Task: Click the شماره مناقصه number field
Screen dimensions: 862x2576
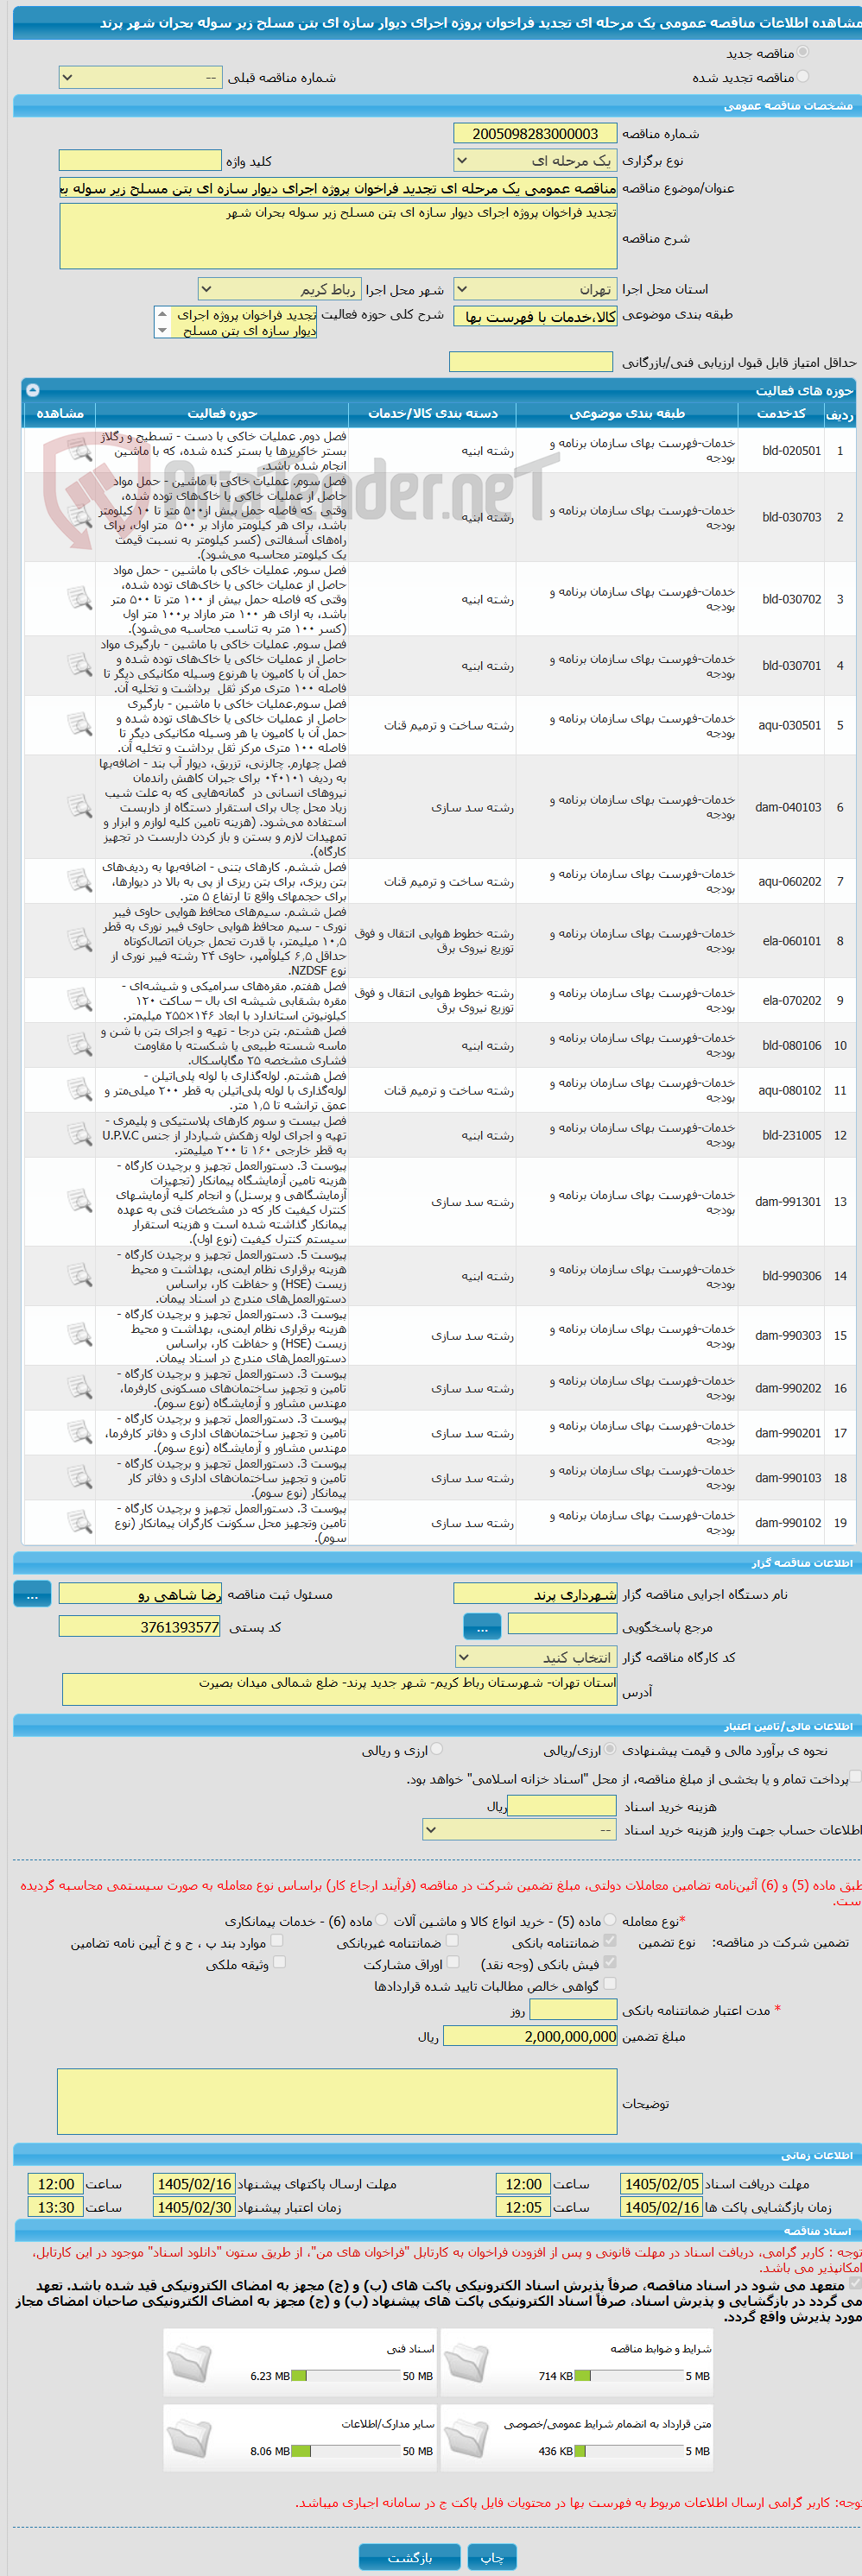Action: (535, 134)
